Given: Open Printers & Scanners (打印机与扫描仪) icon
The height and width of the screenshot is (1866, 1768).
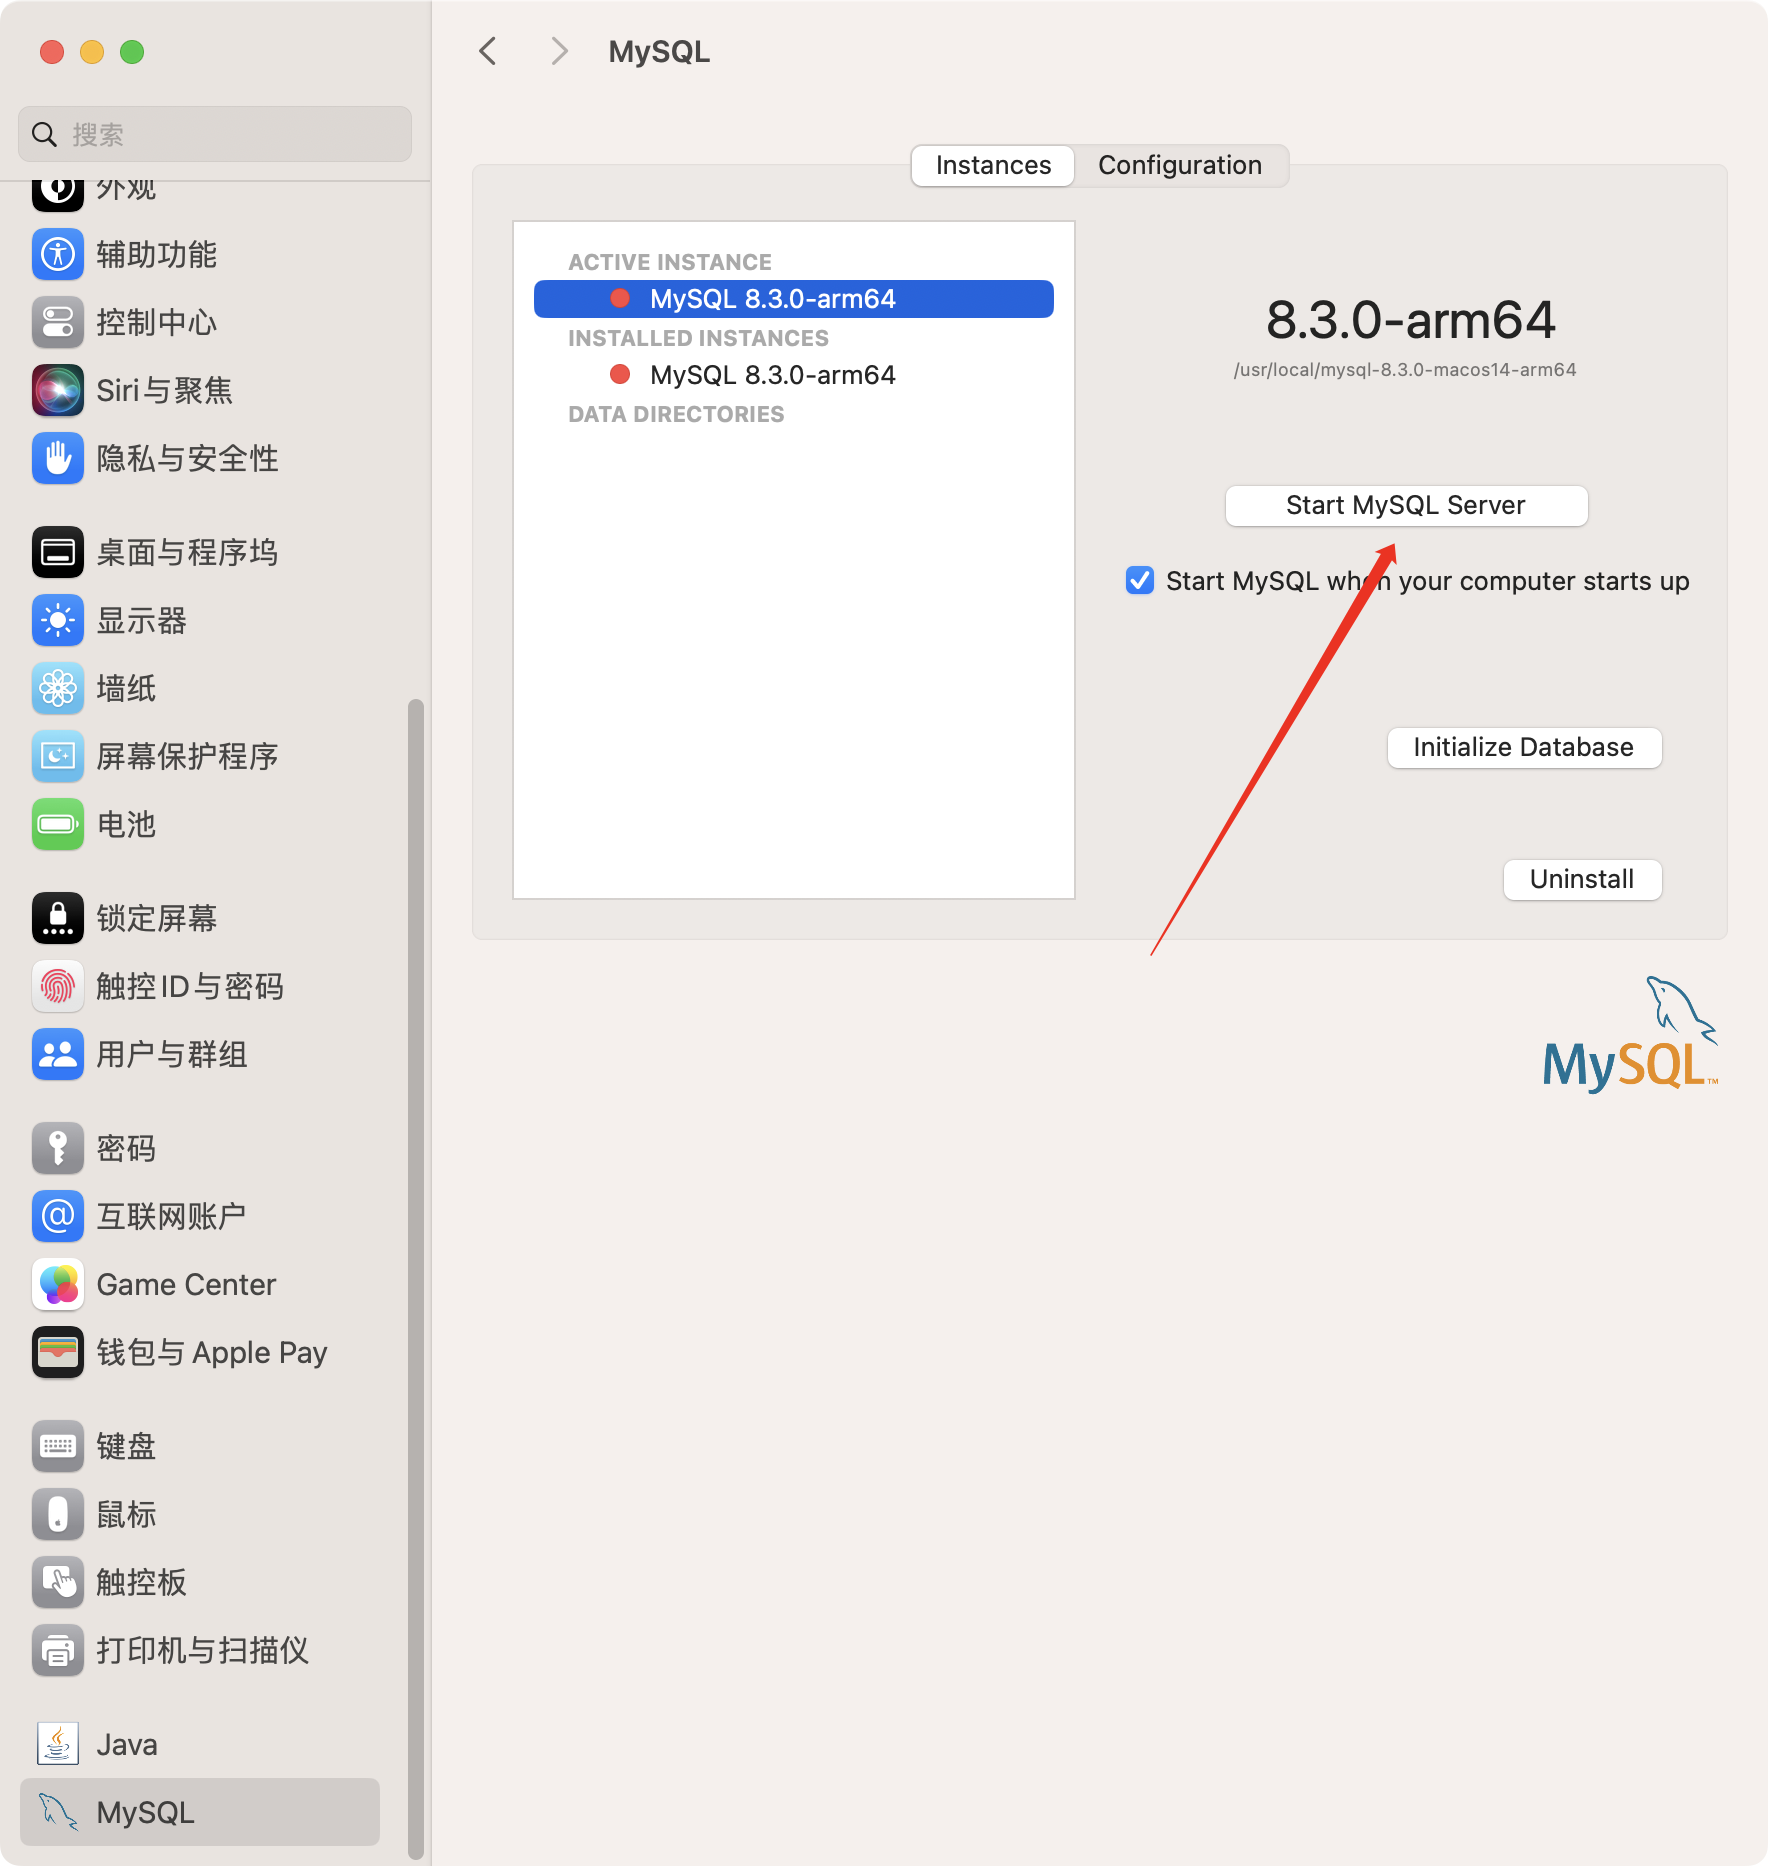Looking at the screenshot, I should (58, 1650).
